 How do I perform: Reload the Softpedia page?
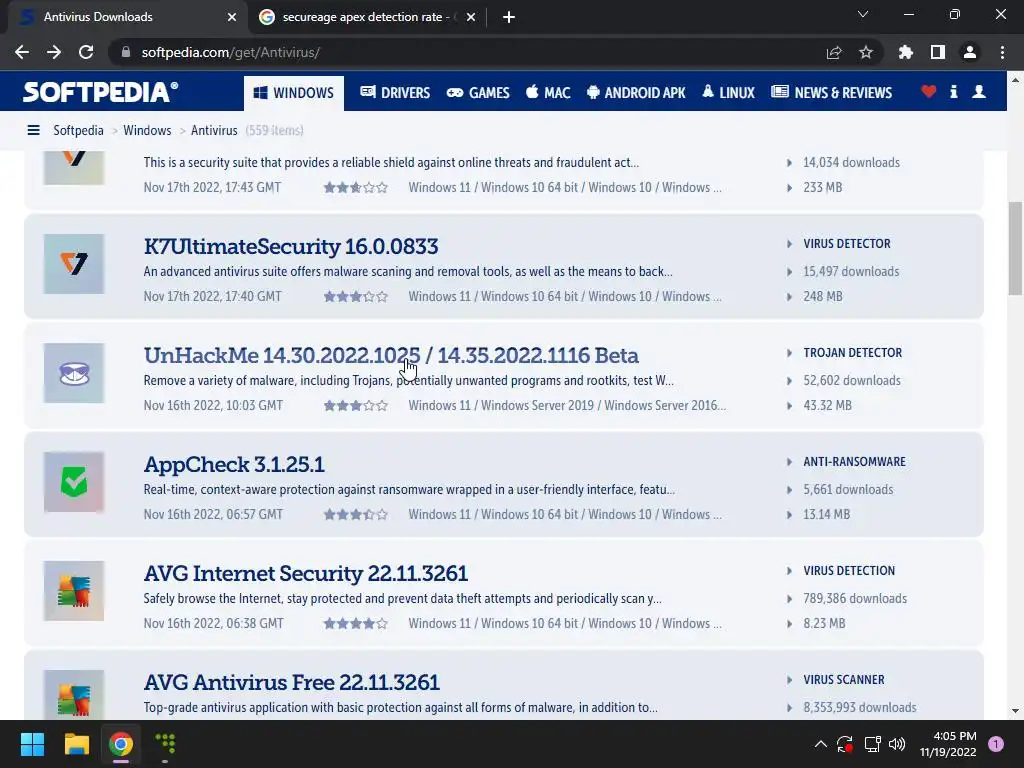86,52
